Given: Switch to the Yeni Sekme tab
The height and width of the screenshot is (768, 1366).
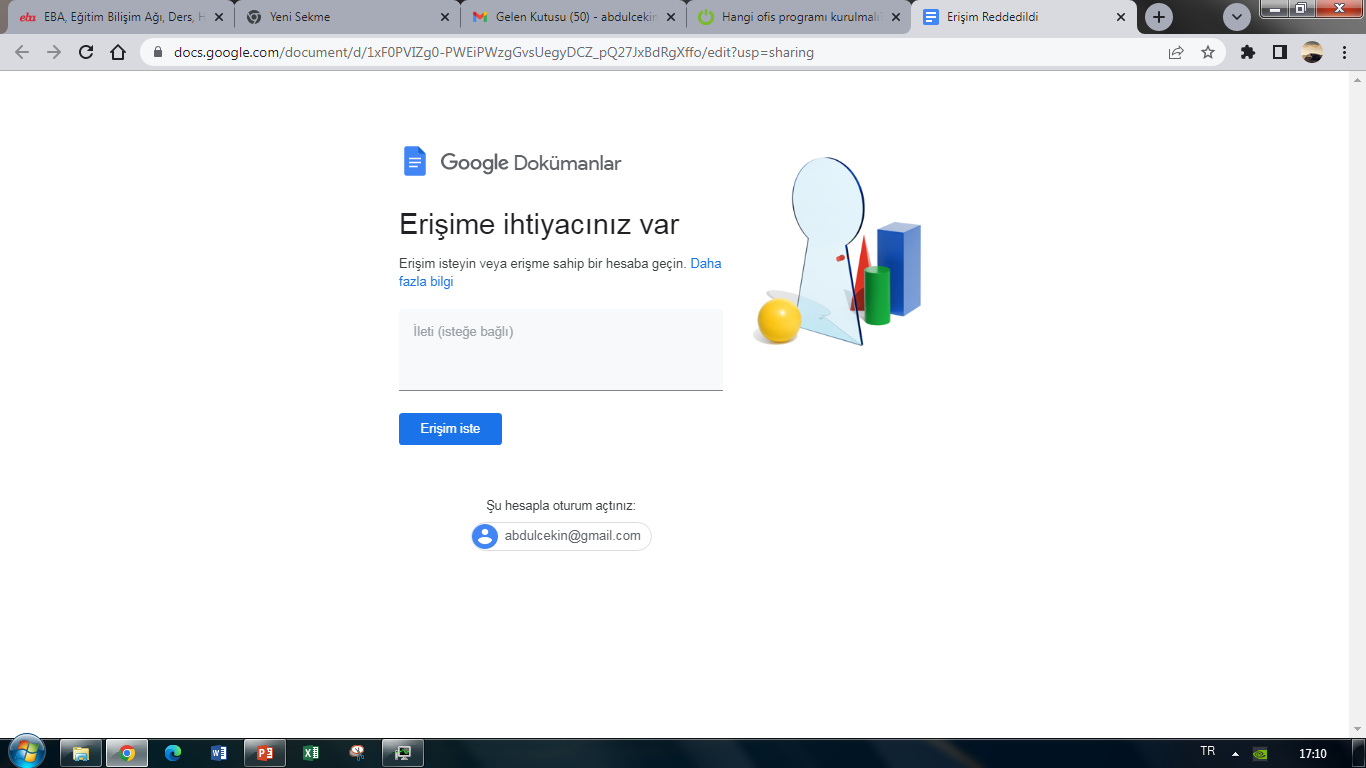Looking at the screenshot, I should point(347,17).
